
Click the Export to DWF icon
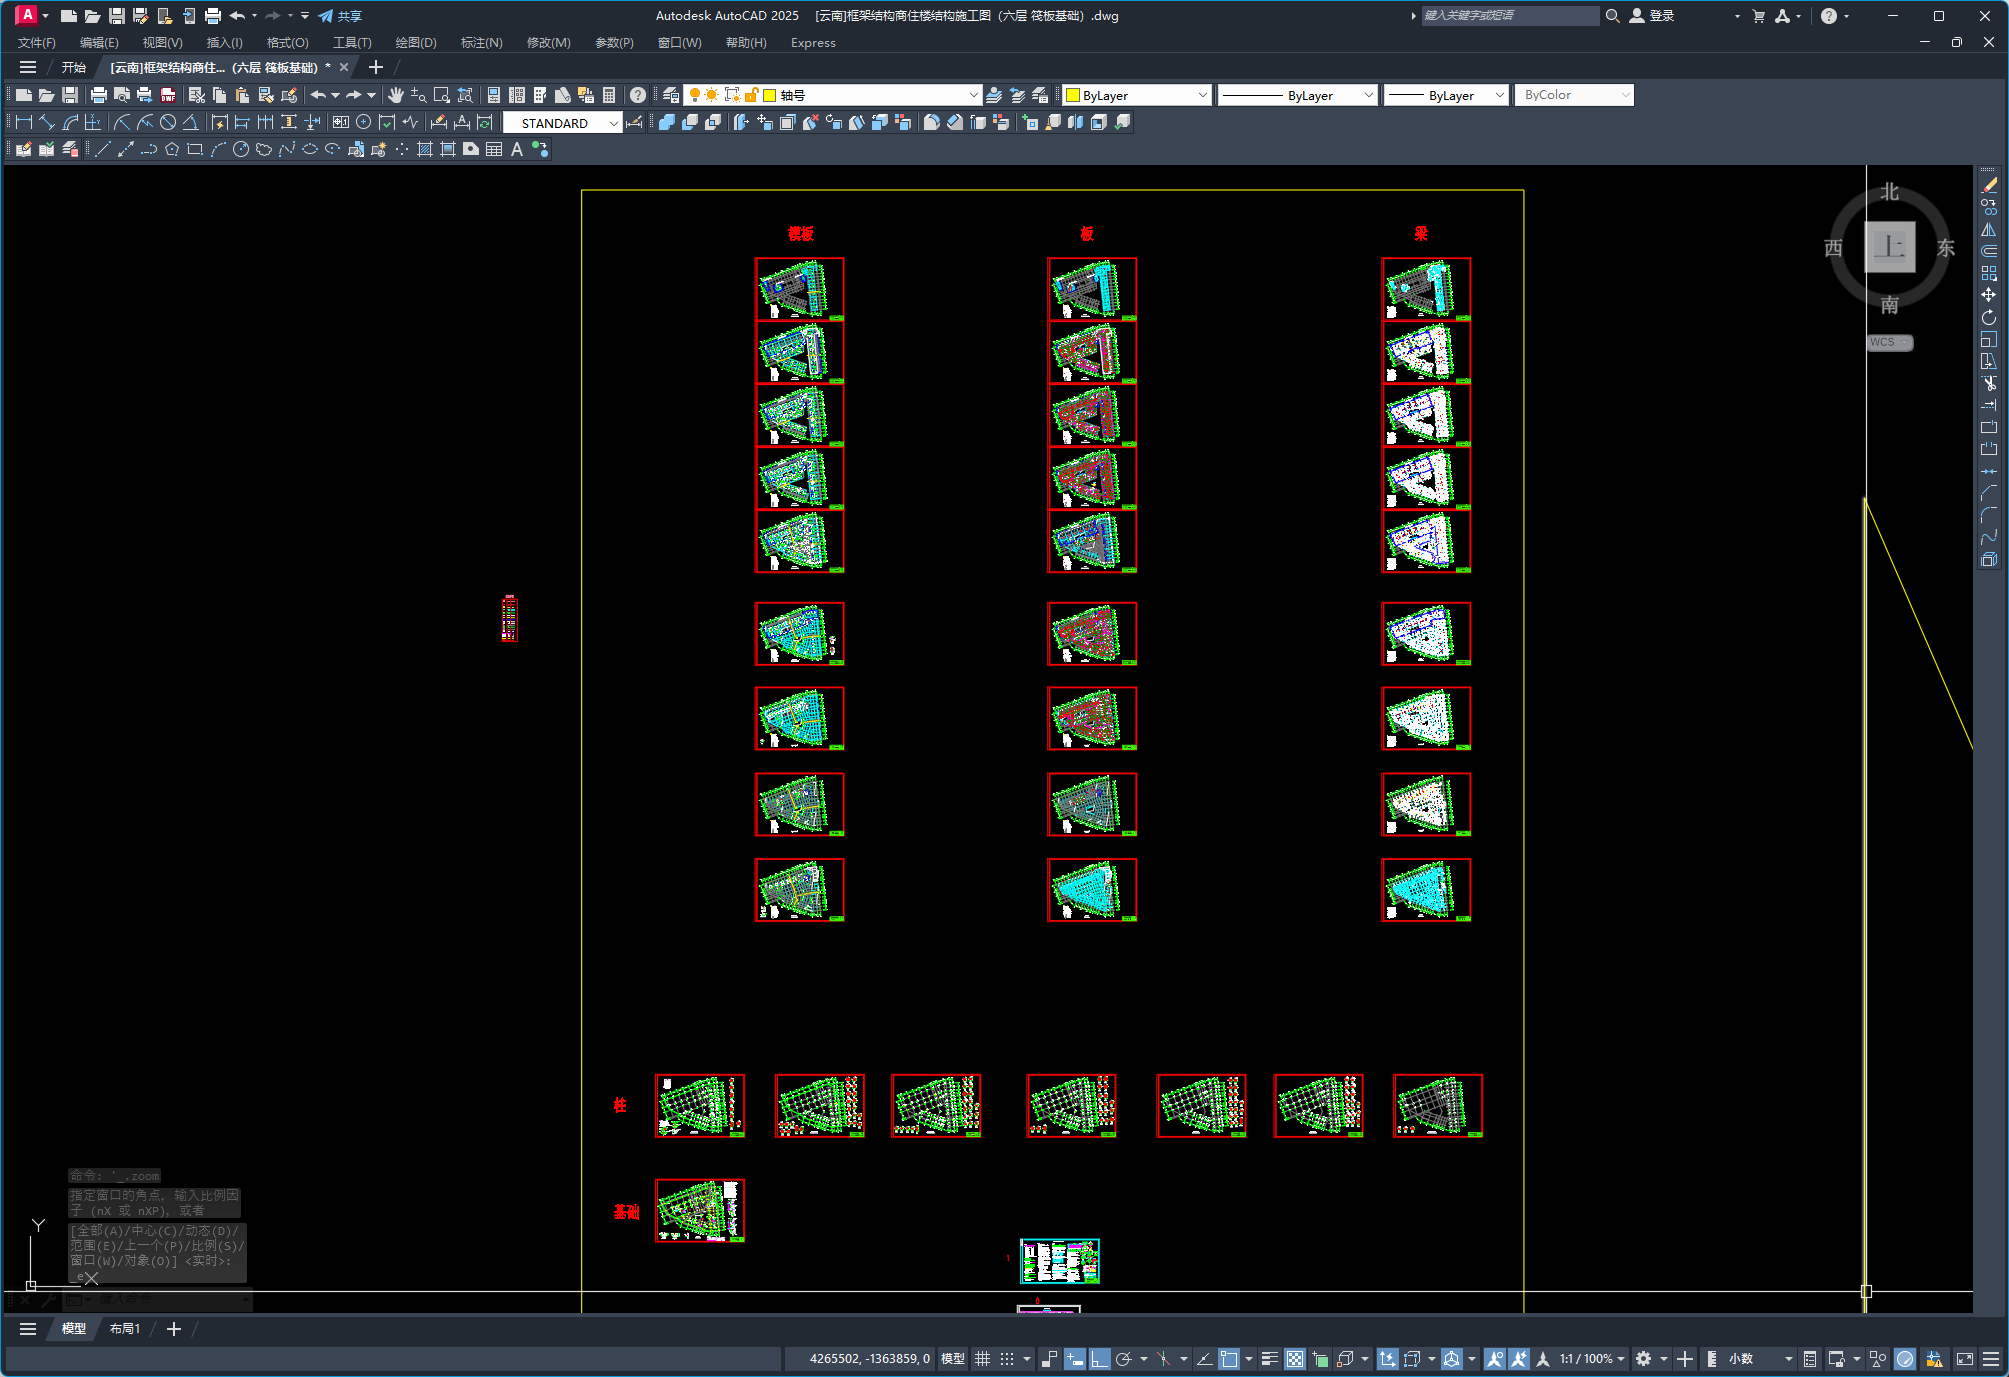[168, 95]
